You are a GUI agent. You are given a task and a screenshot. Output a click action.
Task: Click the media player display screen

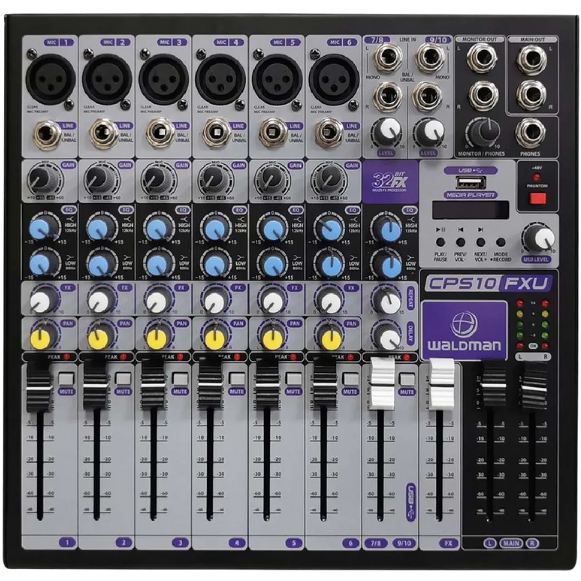471,210
